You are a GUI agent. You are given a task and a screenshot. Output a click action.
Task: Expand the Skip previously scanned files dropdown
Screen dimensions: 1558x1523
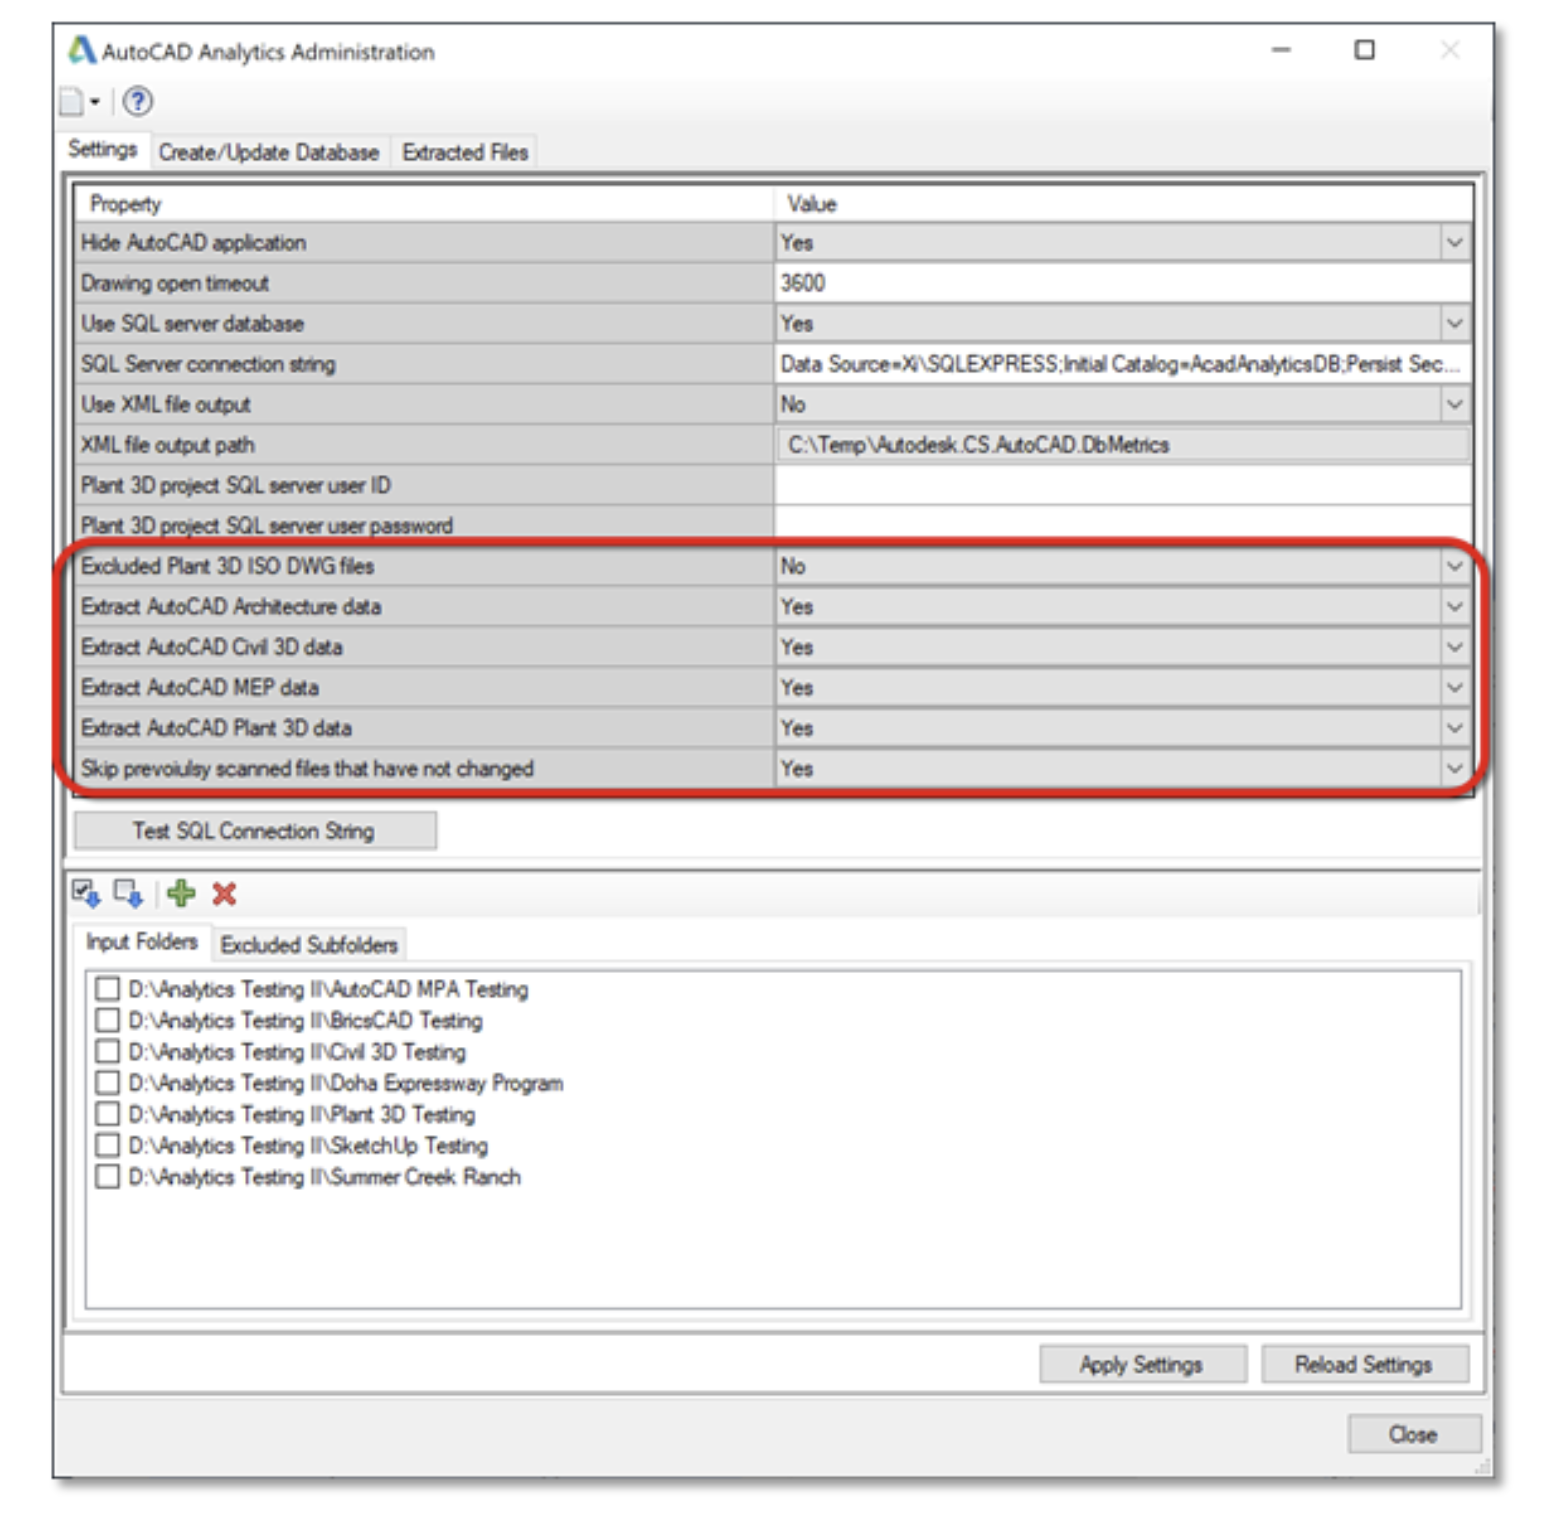pos(1455,769)
